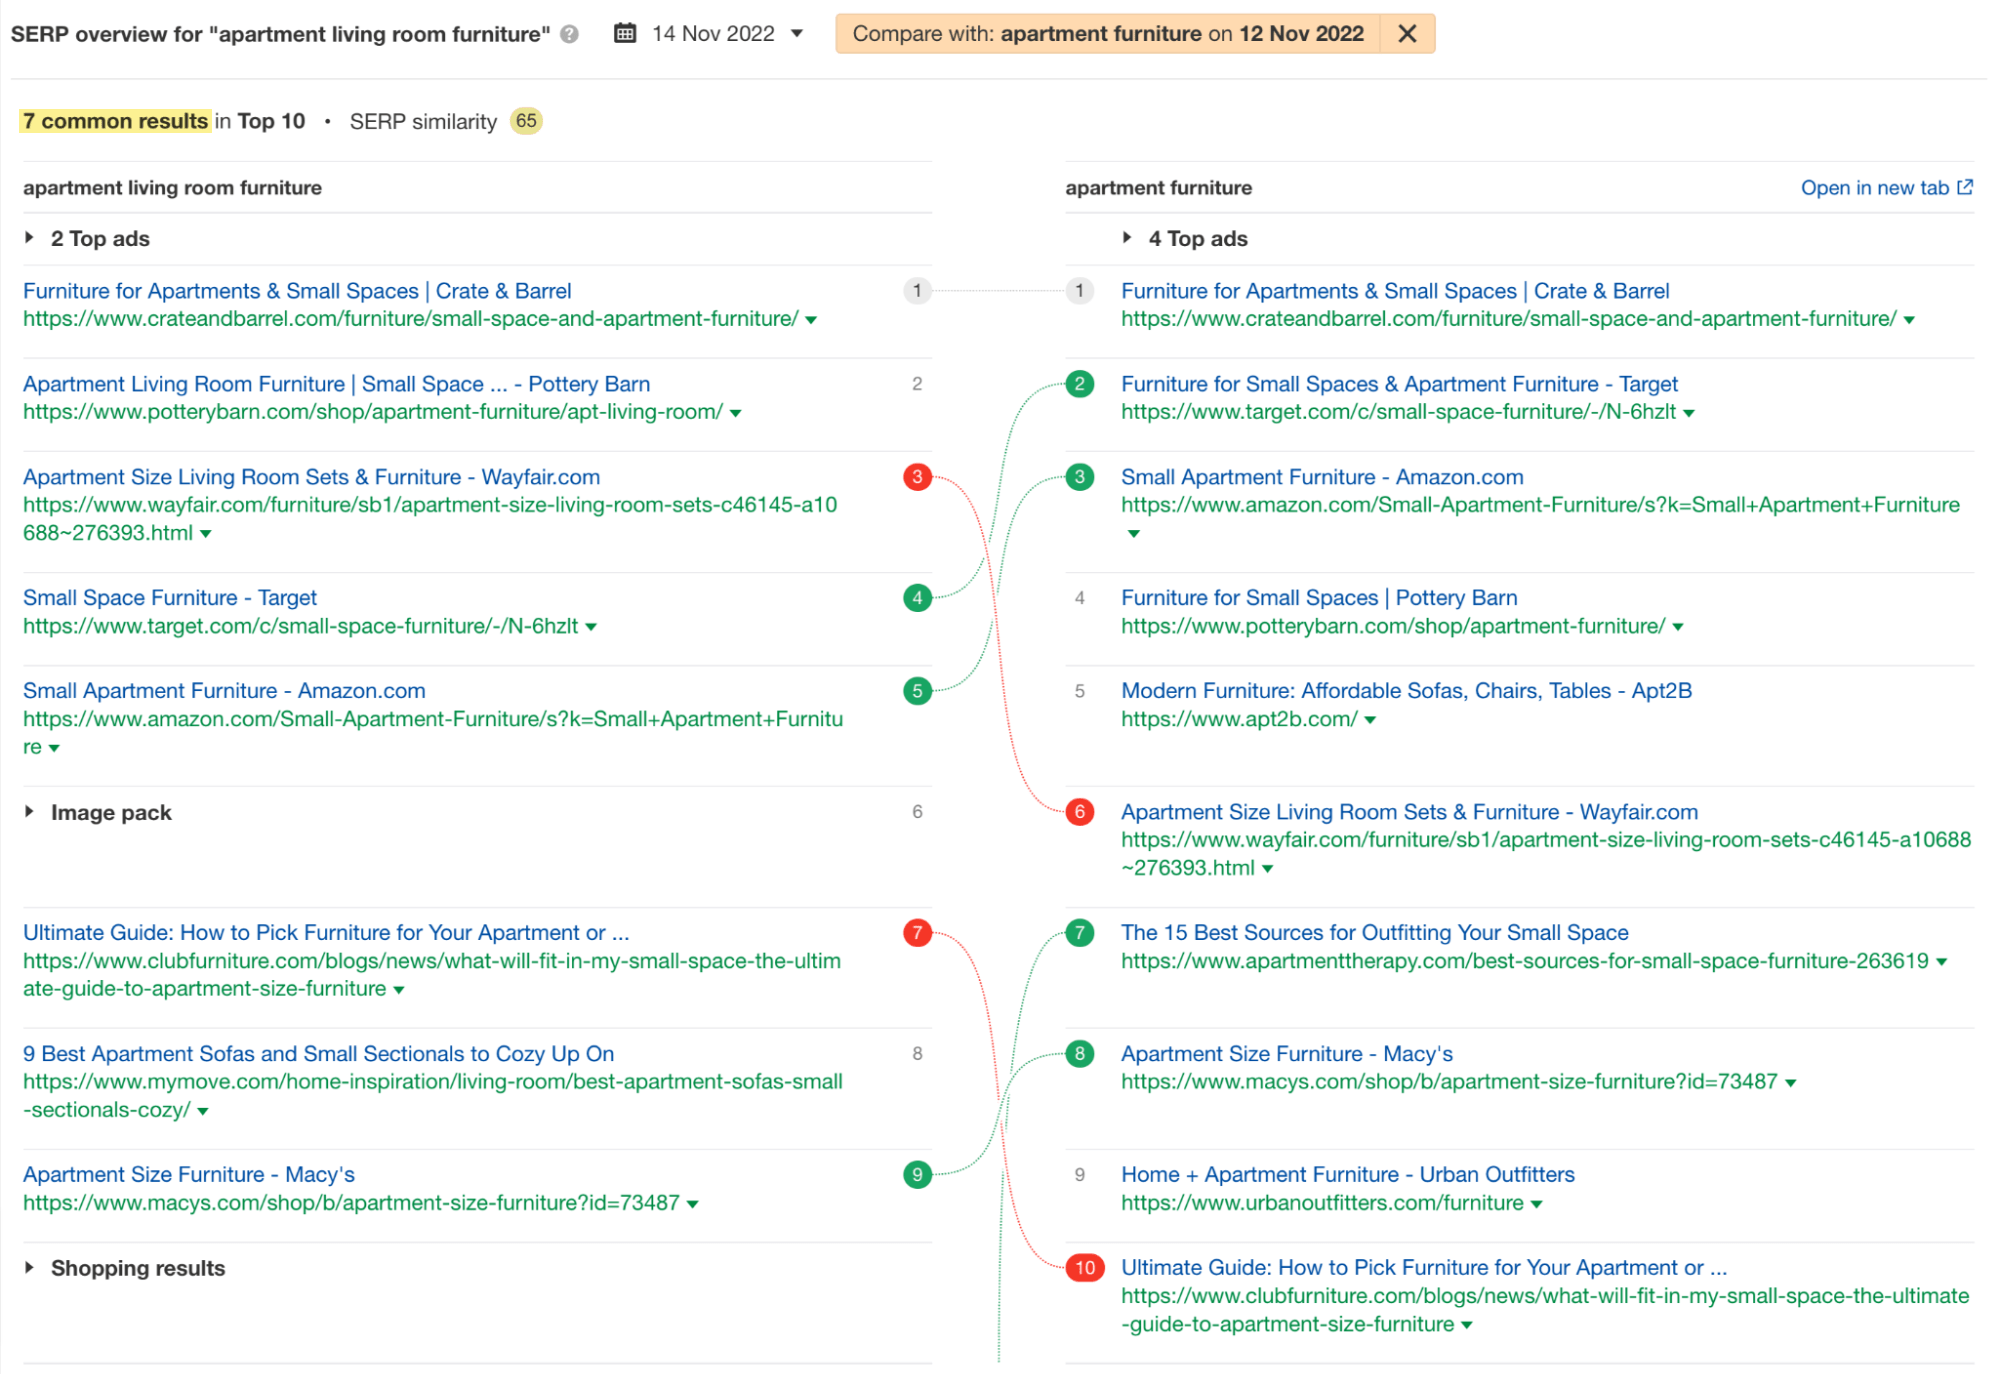Click the calendar icon beside the date

[x=625, y=33]
